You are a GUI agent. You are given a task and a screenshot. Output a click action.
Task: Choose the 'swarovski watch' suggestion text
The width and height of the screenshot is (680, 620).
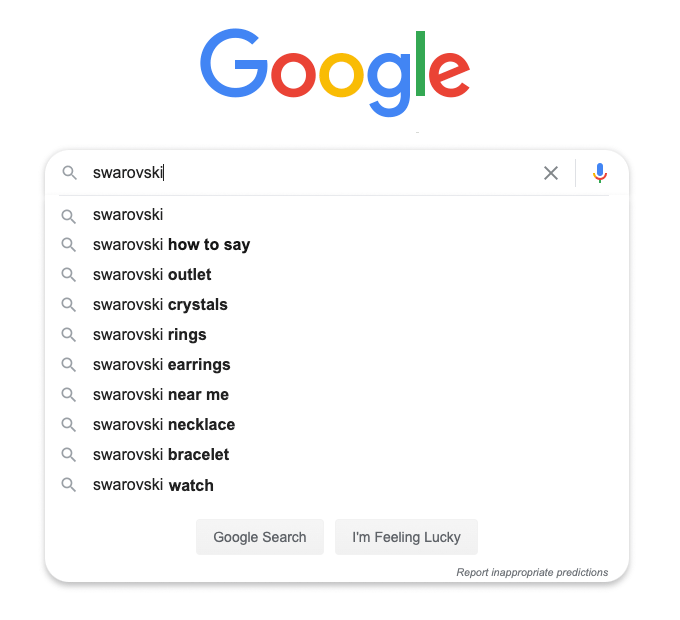click(x=153, y=485)
